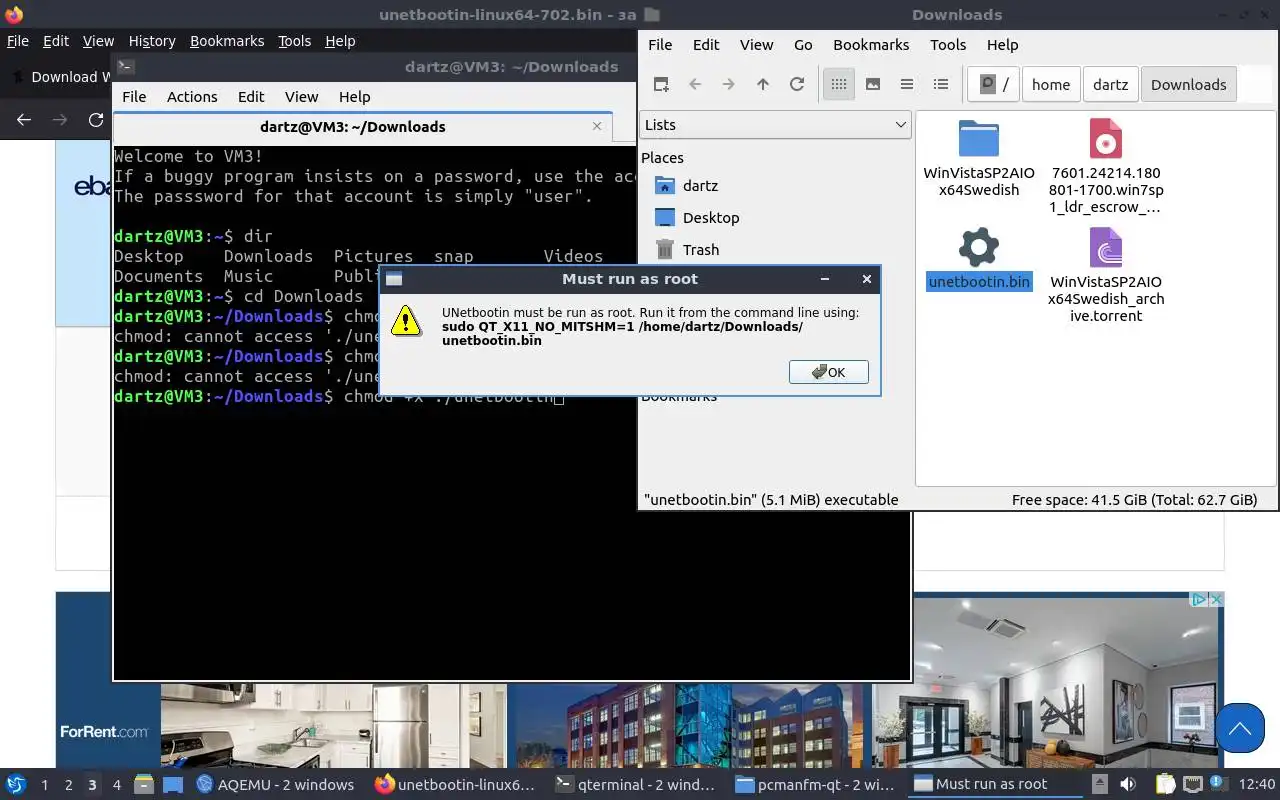Go back in the file manager toolbar
This screenshot has height=800, width=1280.
coord(695,85)
